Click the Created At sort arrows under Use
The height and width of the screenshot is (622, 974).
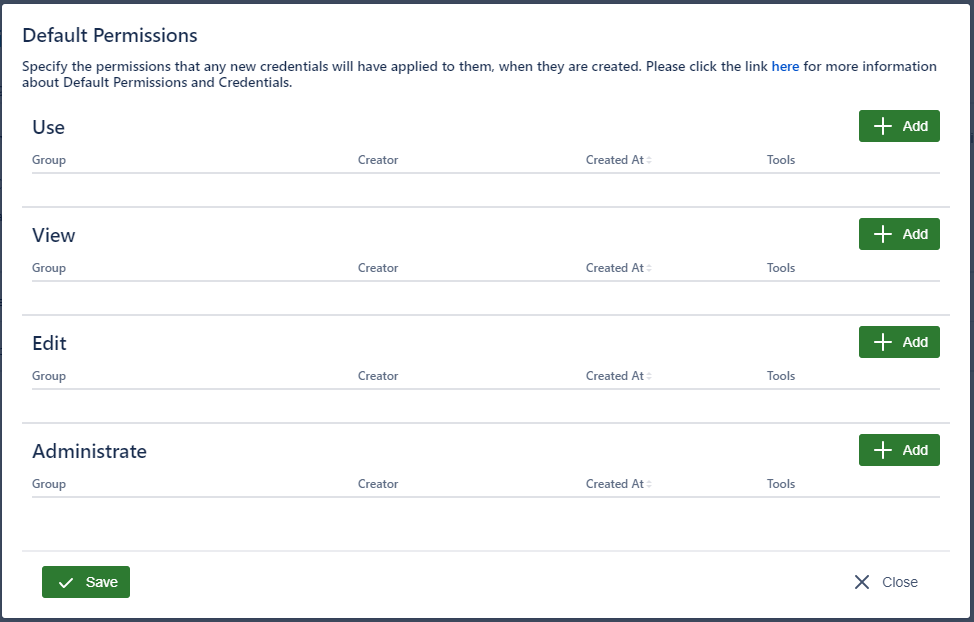coord(649,161)
